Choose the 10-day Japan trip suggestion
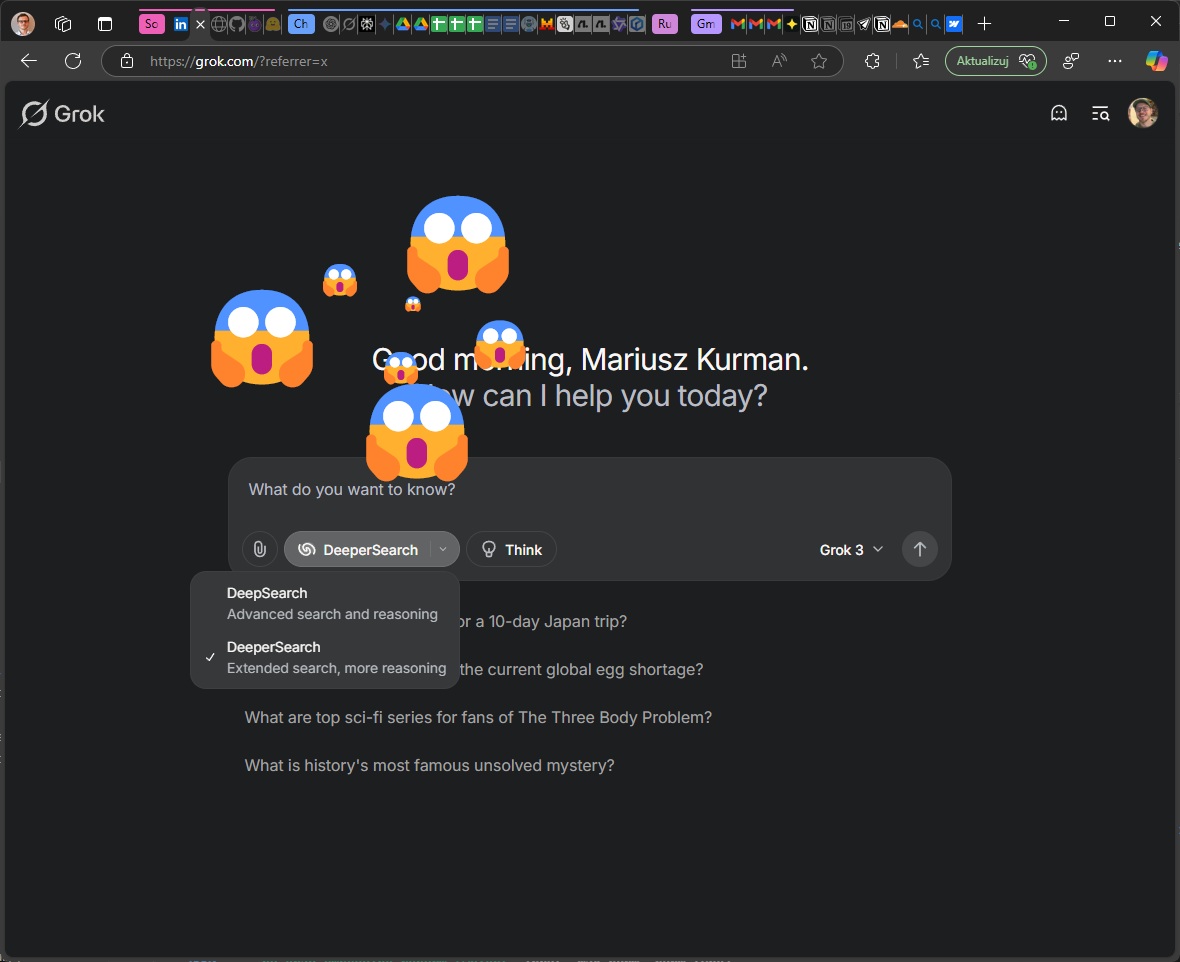 pos(542,622)
